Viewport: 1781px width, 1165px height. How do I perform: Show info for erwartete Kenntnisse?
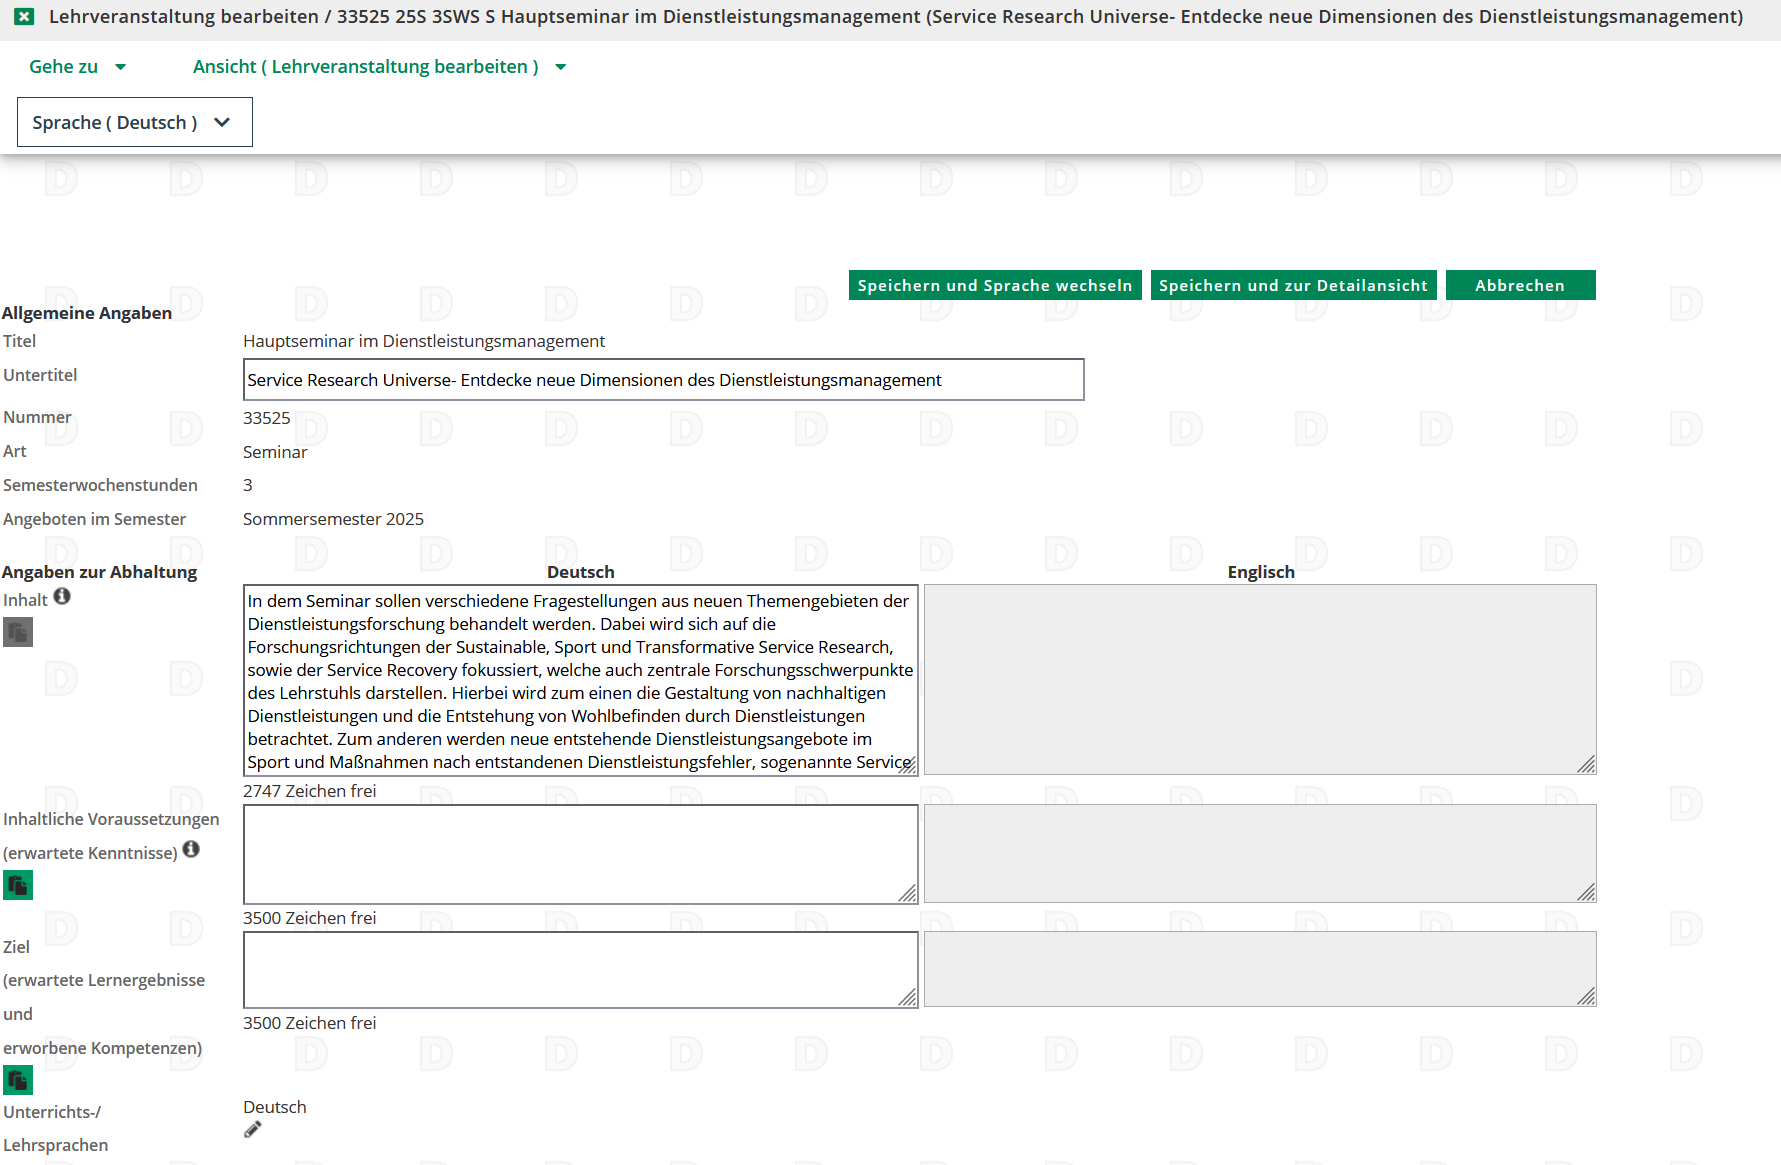click(x=191, y=850)
